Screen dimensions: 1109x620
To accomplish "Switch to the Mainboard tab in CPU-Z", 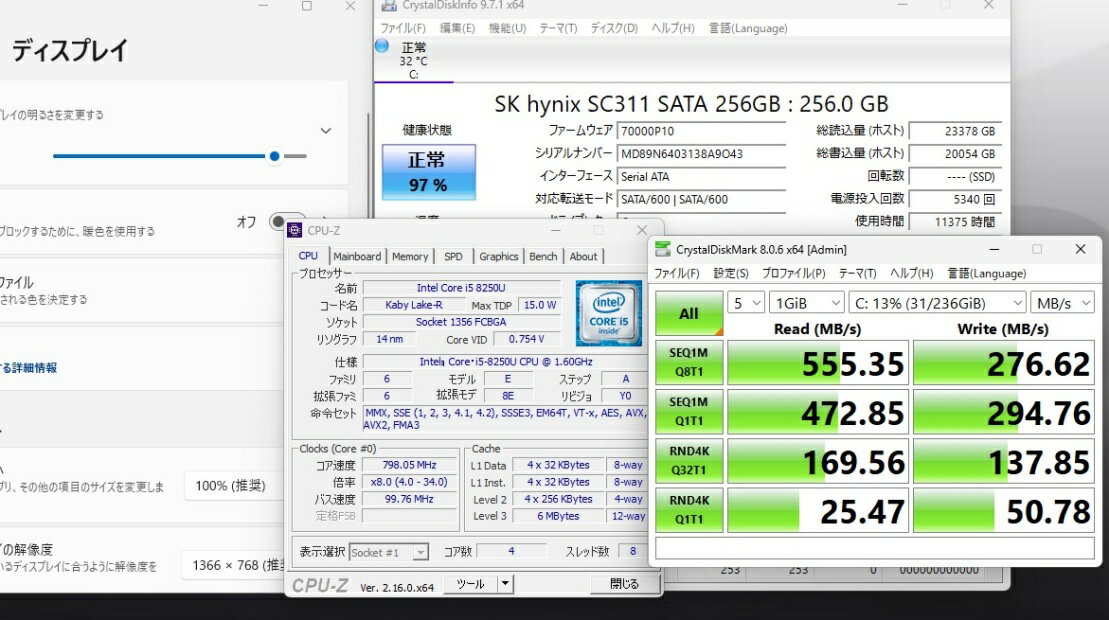I will tap(357, 256).
